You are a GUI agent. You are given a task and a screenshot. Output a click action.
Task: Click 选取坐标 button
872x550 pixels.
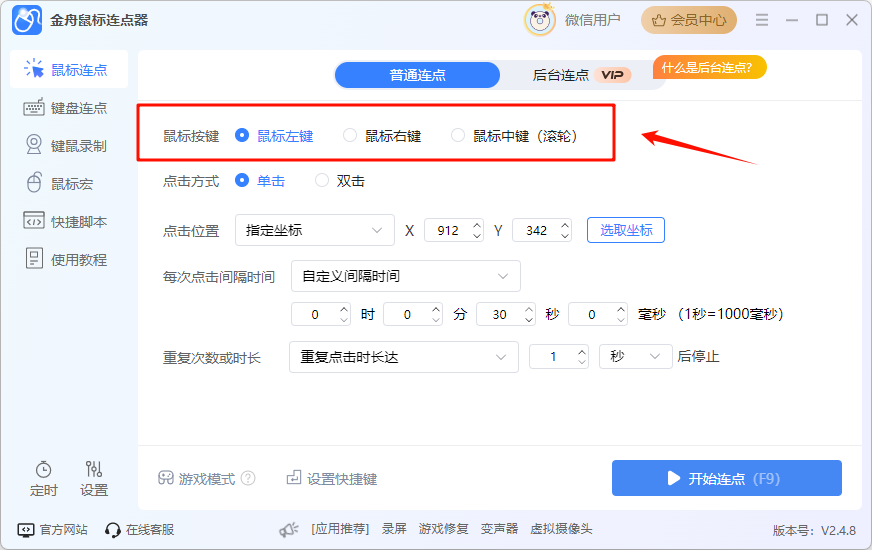pos(626,230)
